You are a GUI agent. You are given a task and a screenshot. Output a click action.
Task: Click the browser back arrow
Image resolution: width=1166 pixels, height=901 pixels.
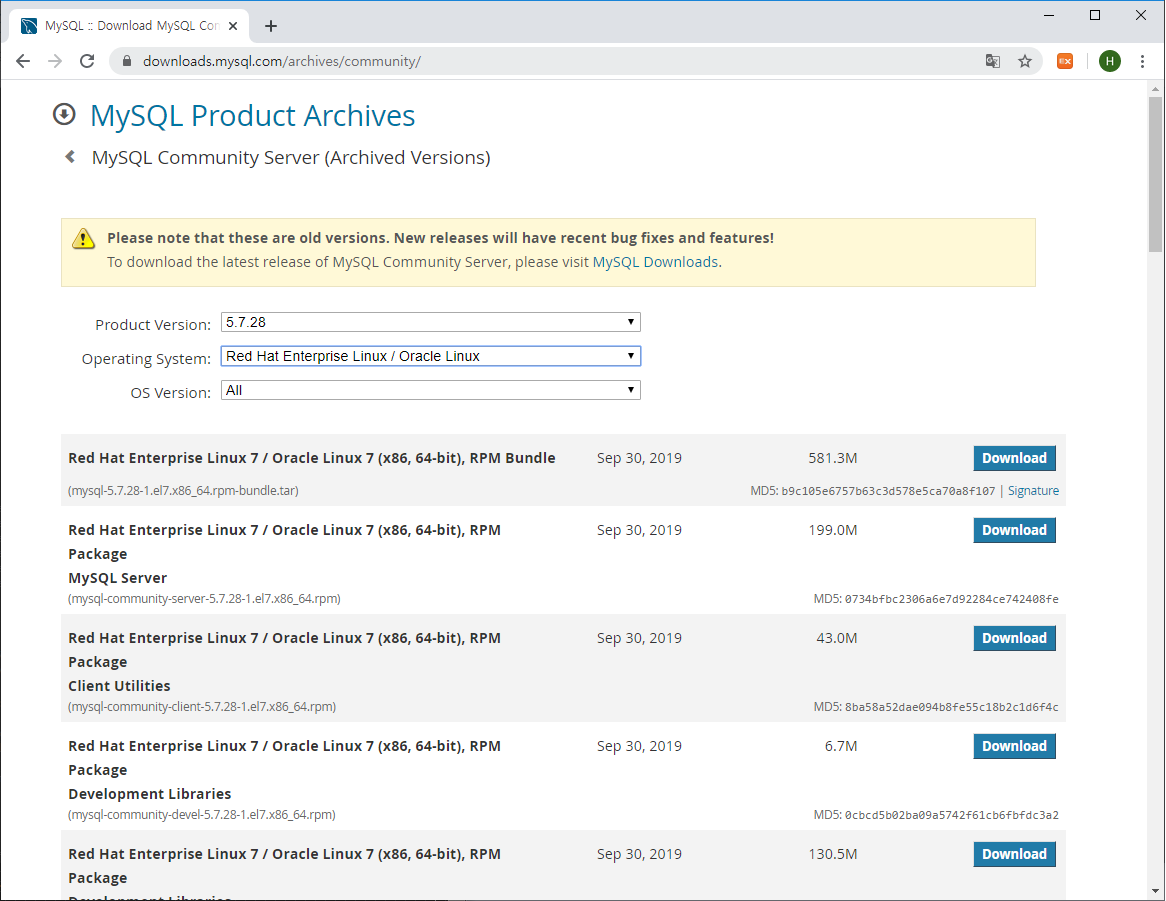coord(23,61)
